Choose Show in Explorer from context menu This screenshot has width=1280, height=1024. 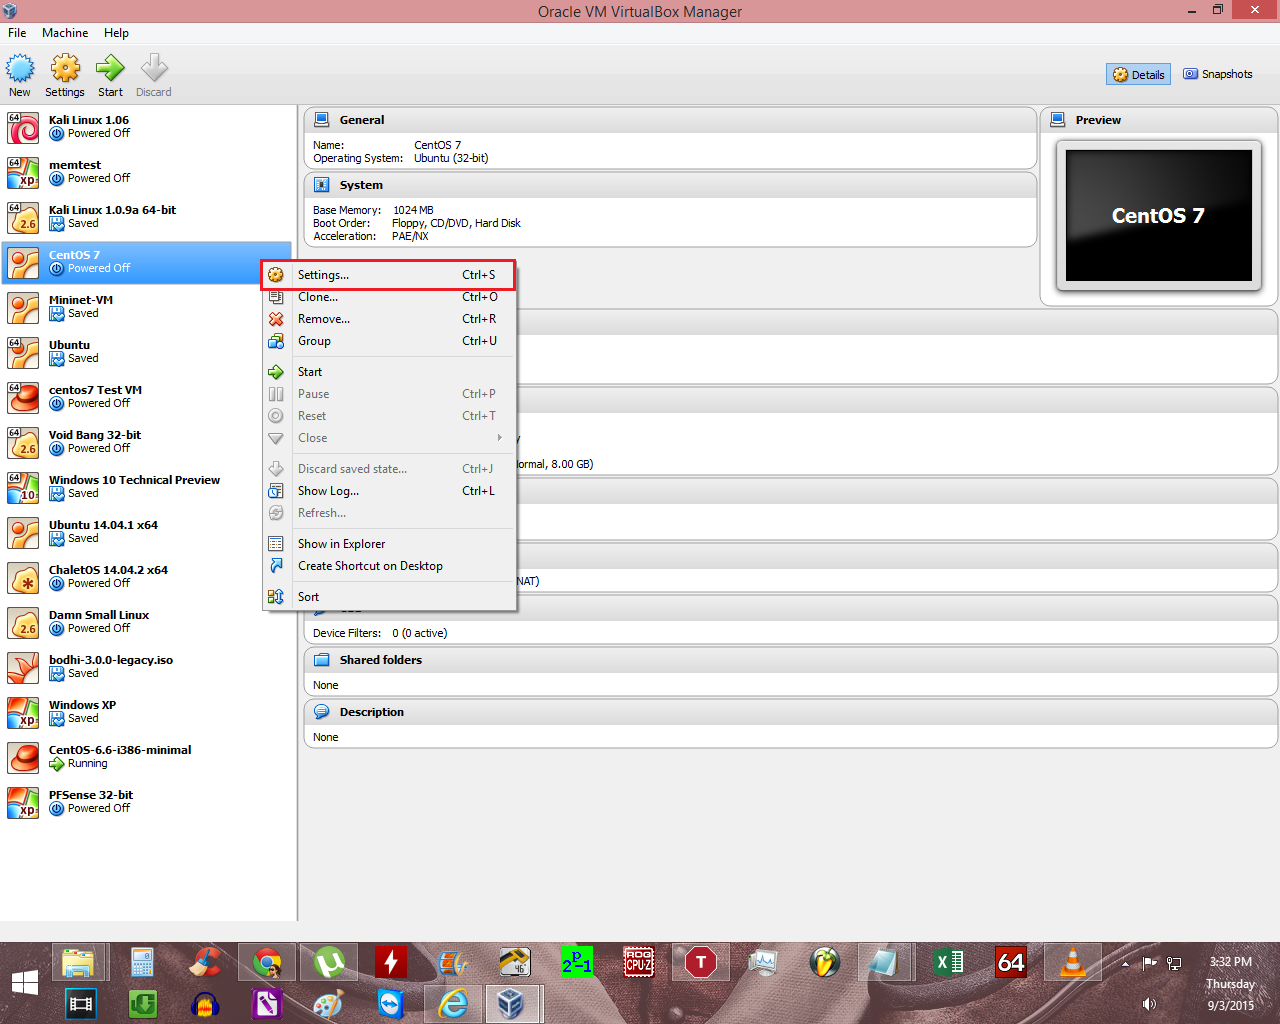pyautogui.click(x=389, y=544)
